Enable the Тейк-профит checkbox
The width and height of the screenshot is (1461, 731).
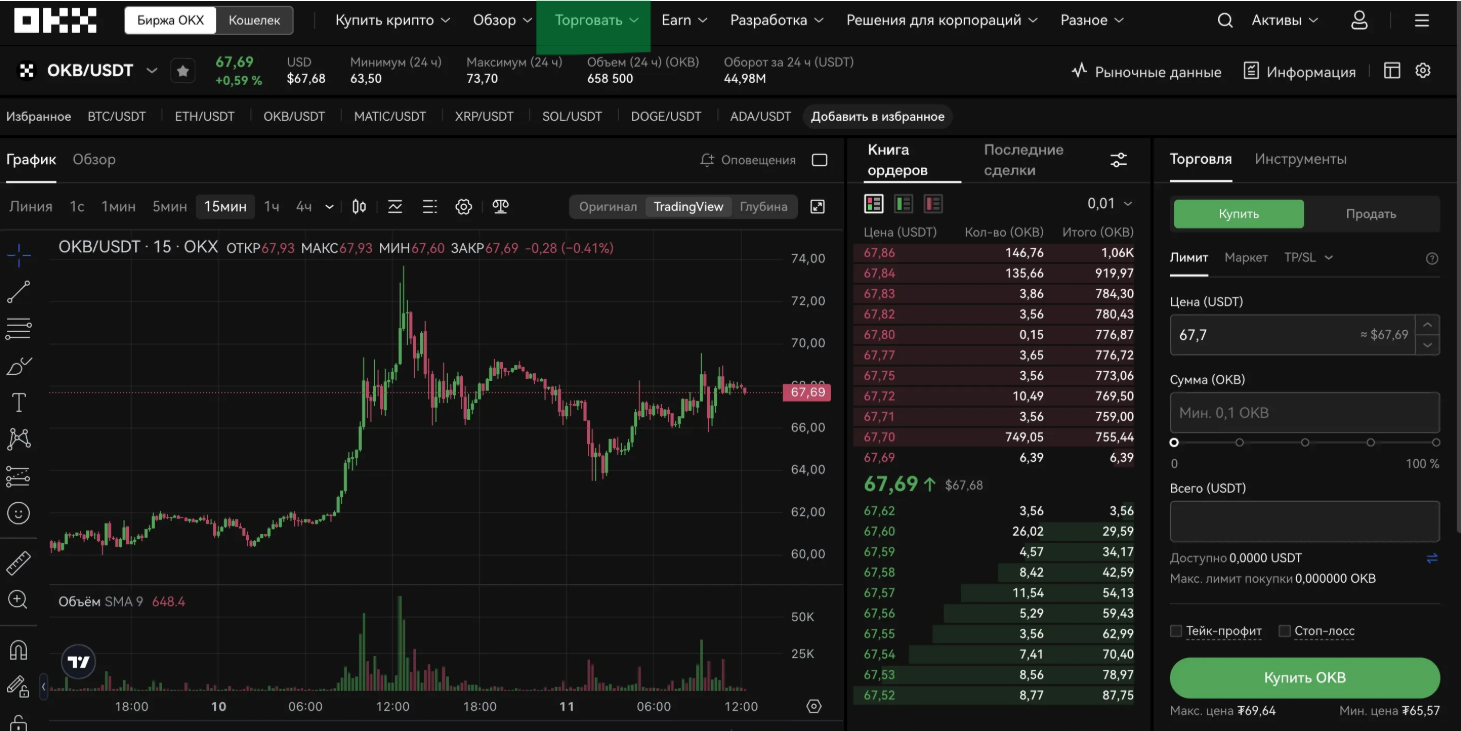pyautogui.click(x=1176, y=631)
